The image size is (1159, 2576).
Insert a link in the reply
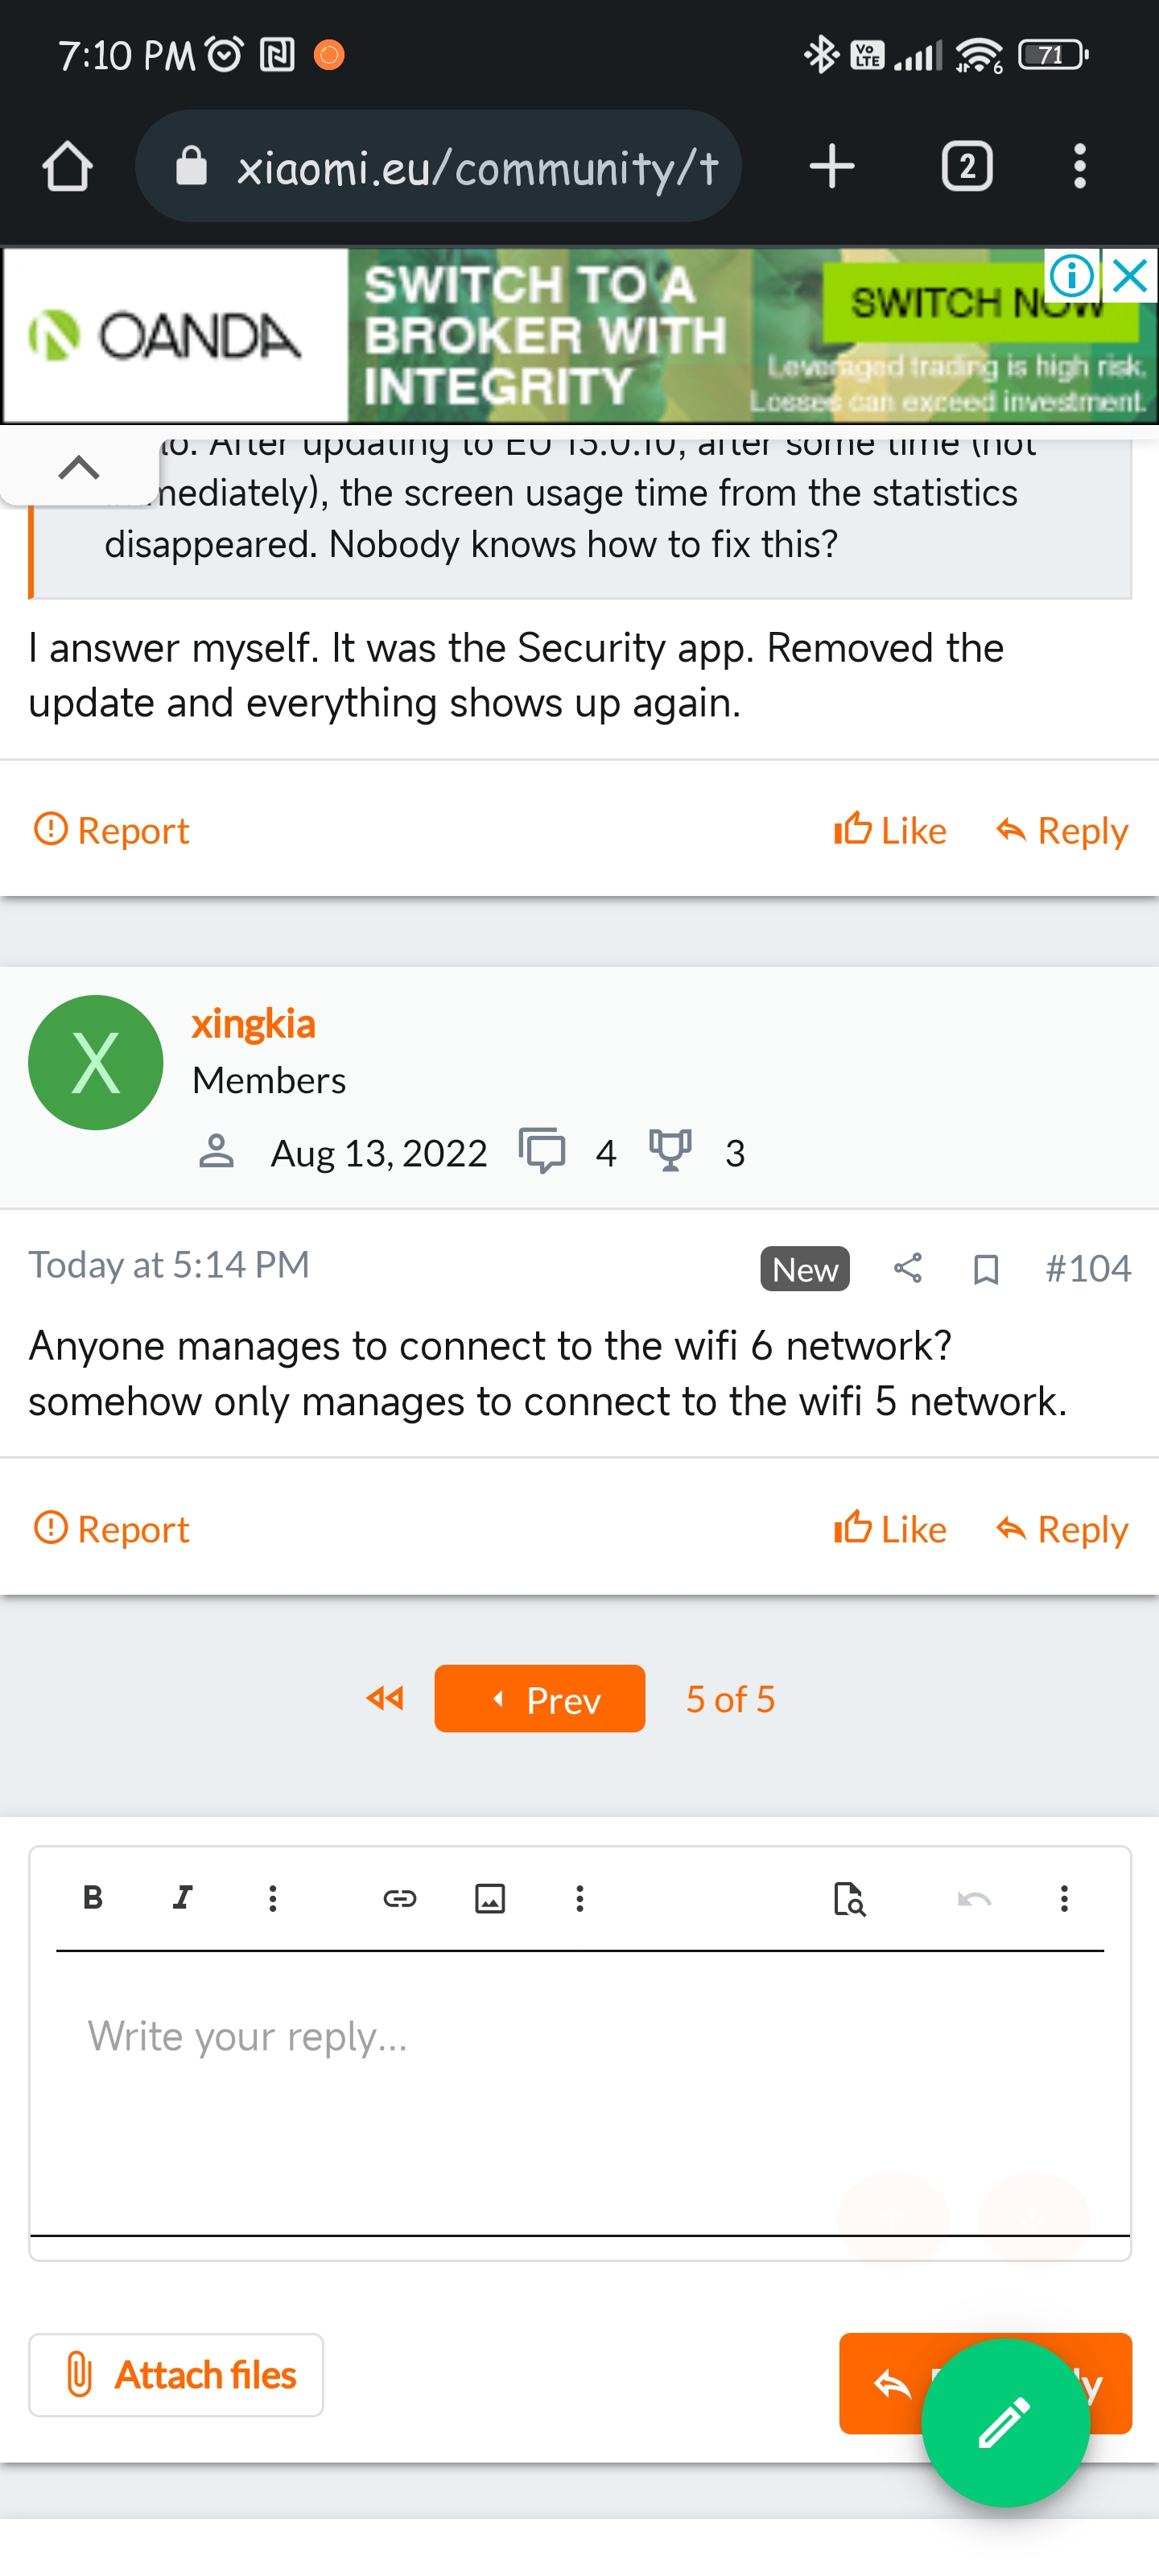coord(400,1898)
